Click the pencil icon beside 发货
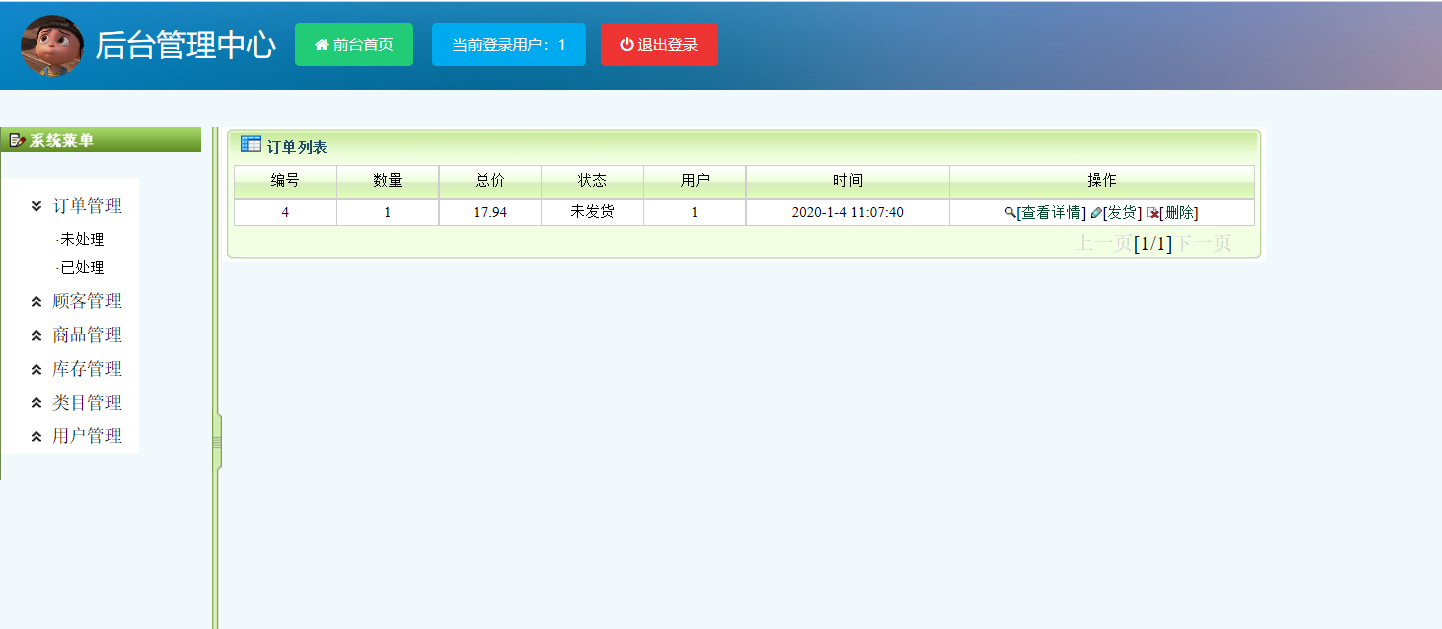1442x629 pixels. point(1096,213)
